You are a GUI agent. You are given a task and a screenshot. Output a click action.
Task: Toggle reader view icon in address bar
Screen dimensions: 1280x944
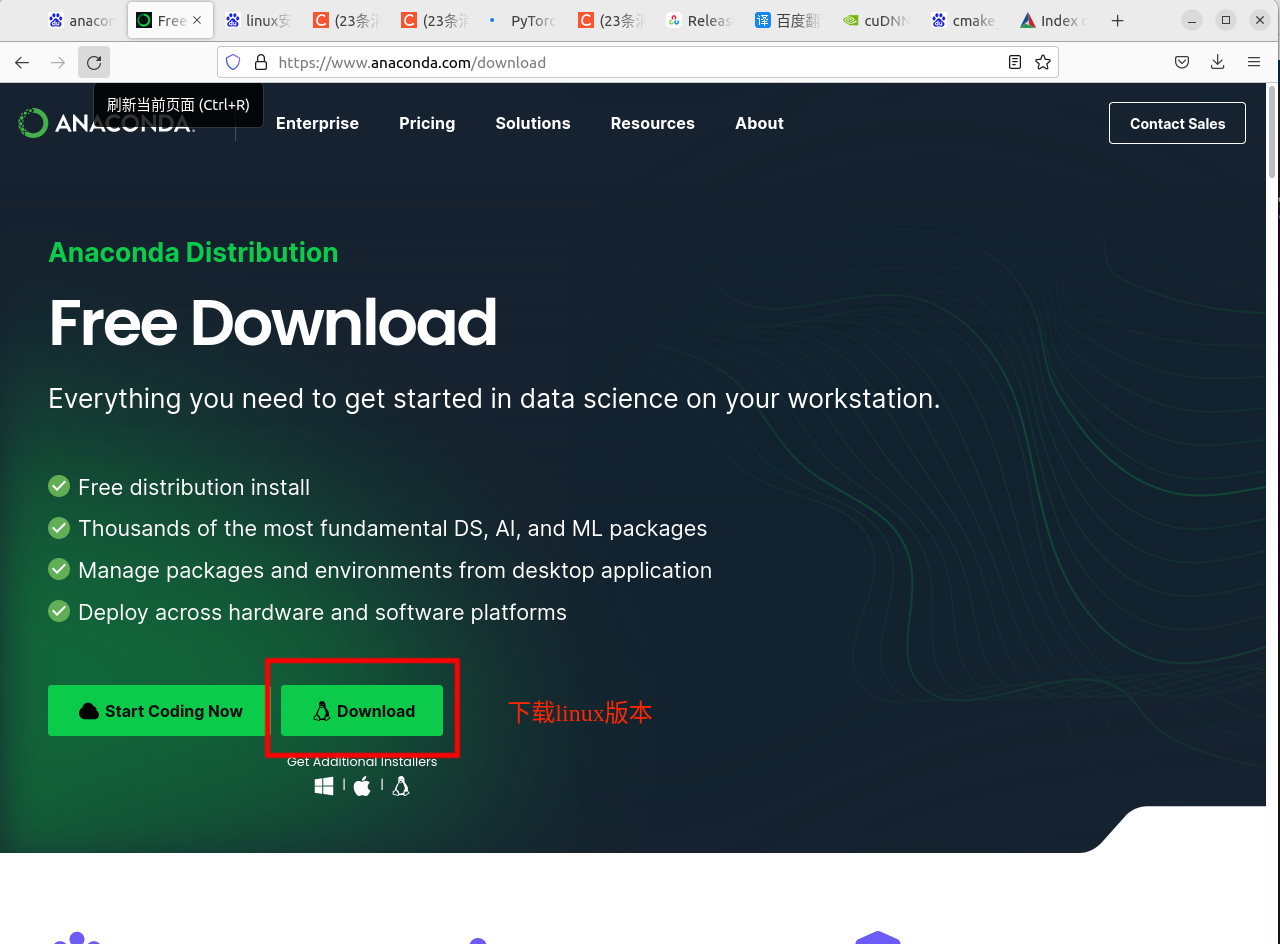(x=1015, y=62)
